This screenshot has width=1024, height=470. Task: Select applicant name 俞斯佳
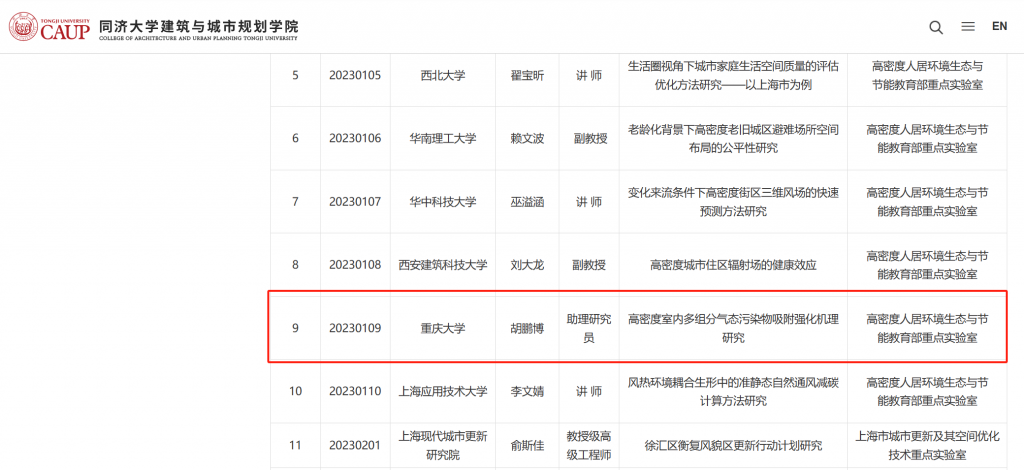click(527, 446)
